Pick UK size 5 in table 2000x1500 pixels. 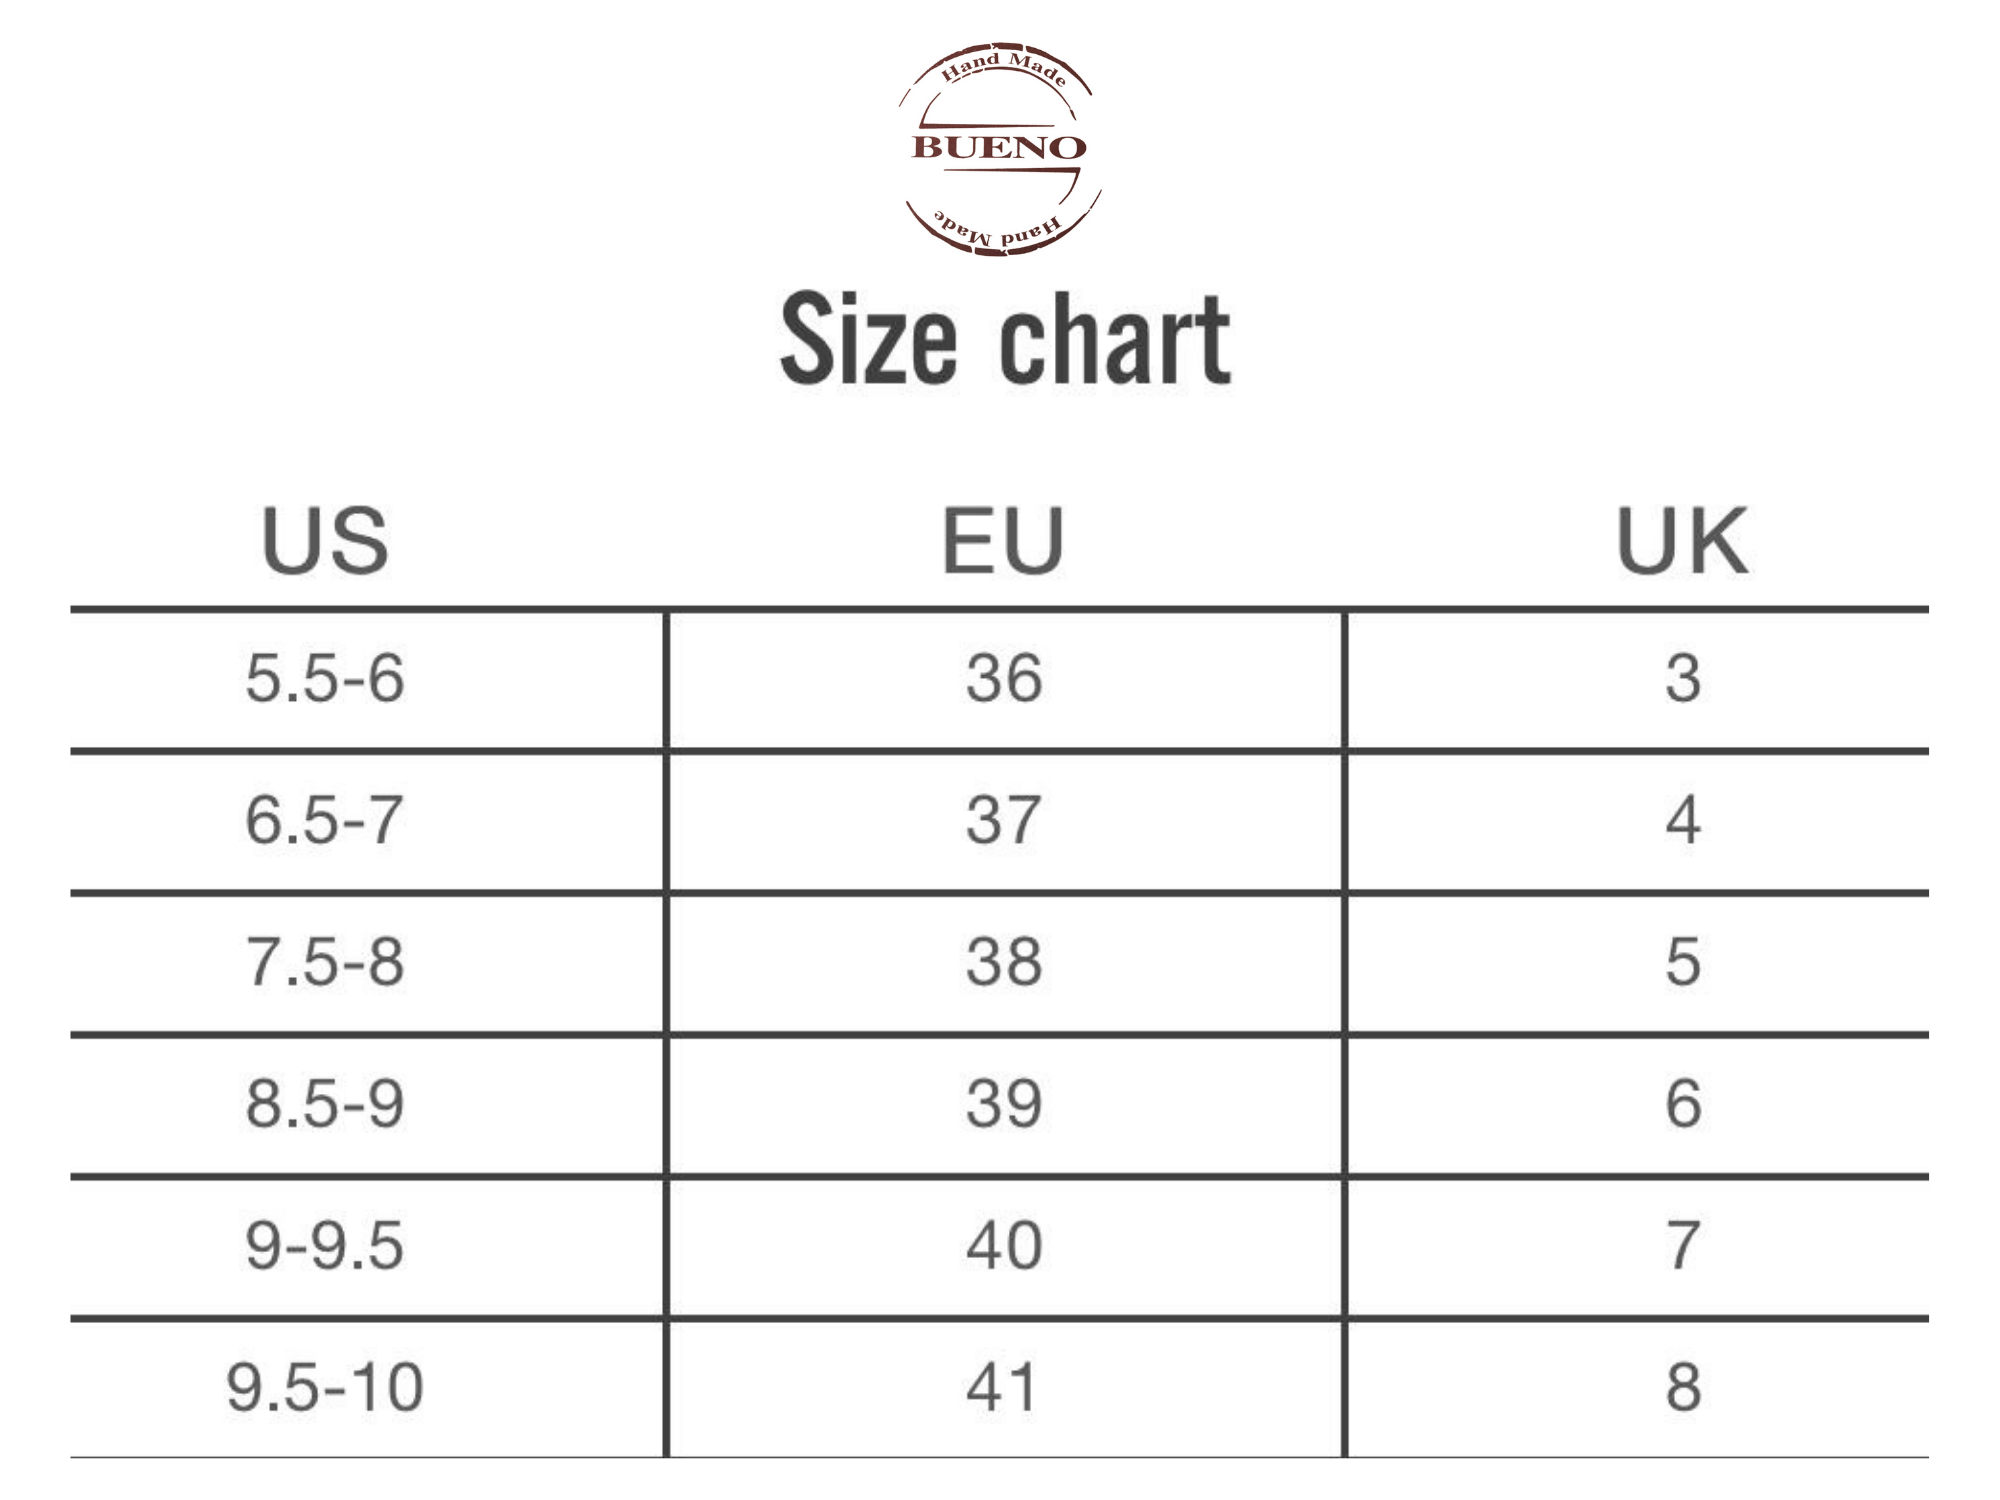(1638, 963)
